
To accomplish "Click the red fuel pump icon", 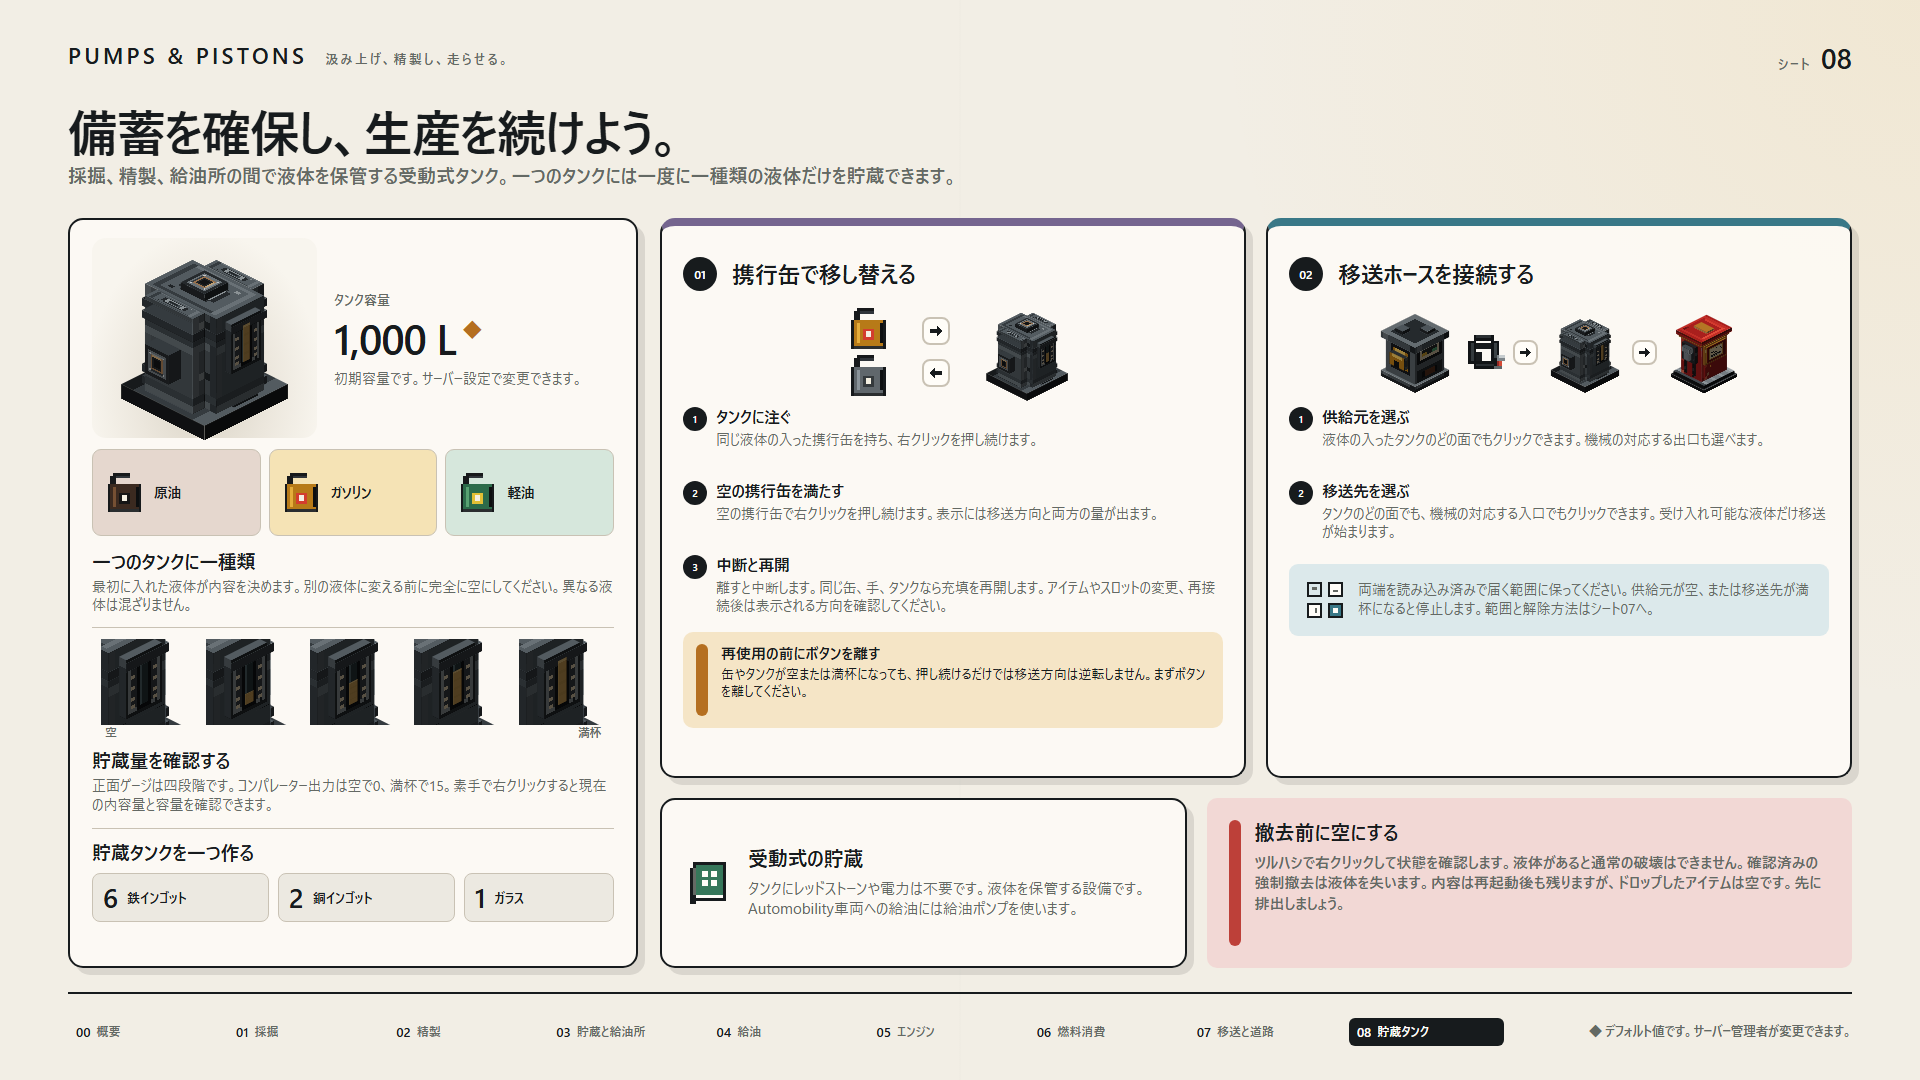I will [1704, 353].
